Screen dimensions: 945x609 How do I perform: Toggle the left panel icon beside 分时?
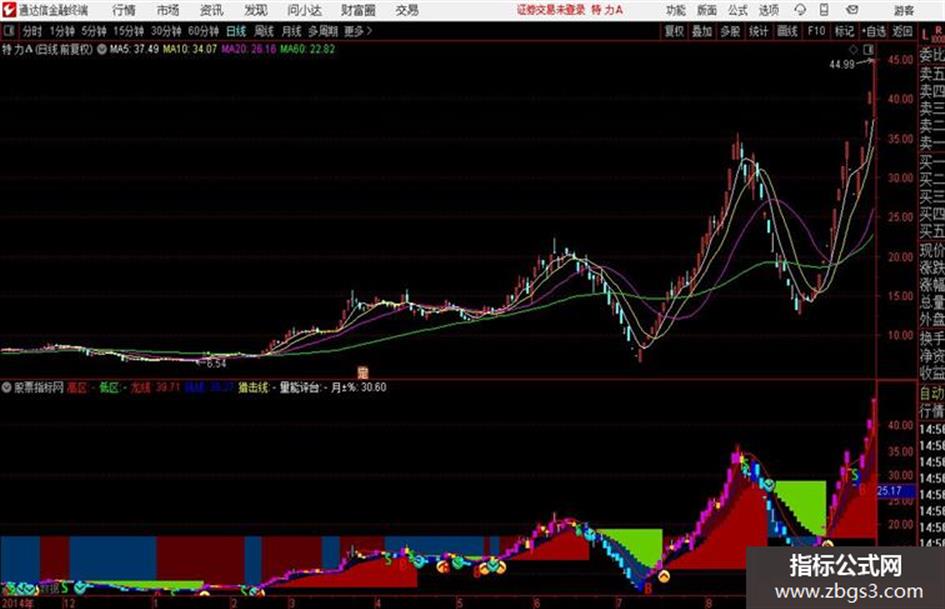click(8, 31)
